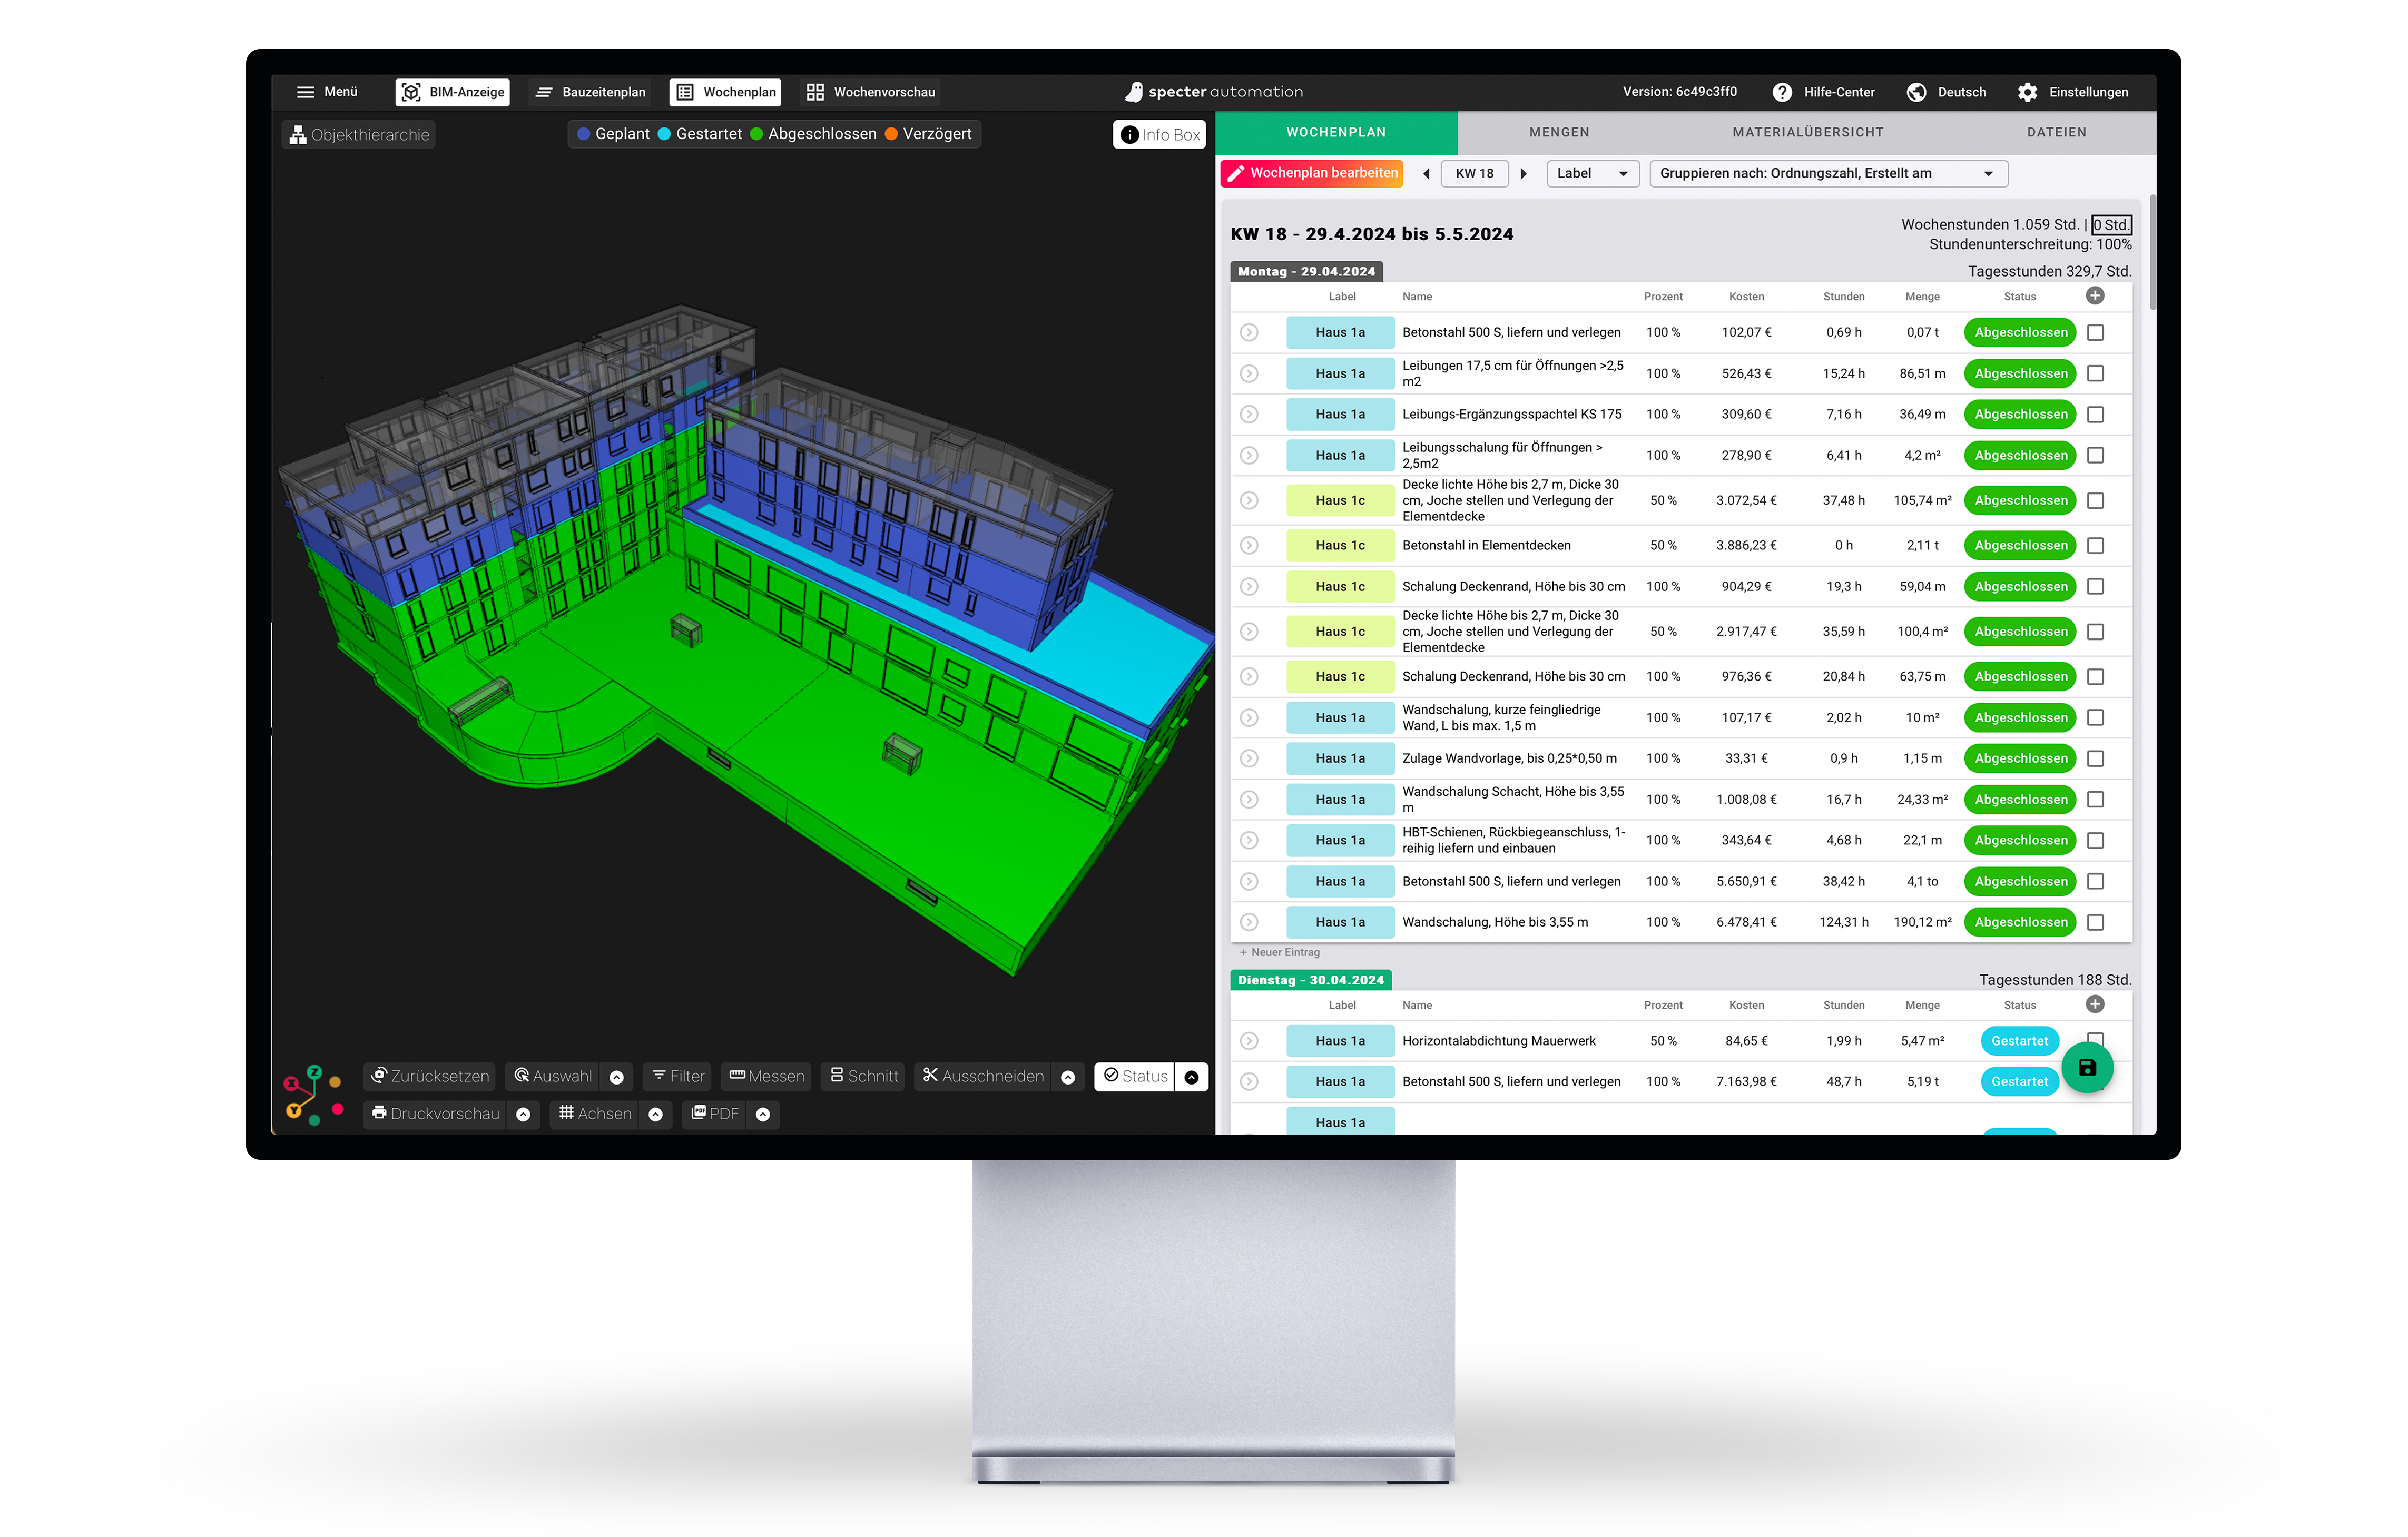
Task: Expand Betonstahl in Elementdecken row
Action: (1249, 546)
